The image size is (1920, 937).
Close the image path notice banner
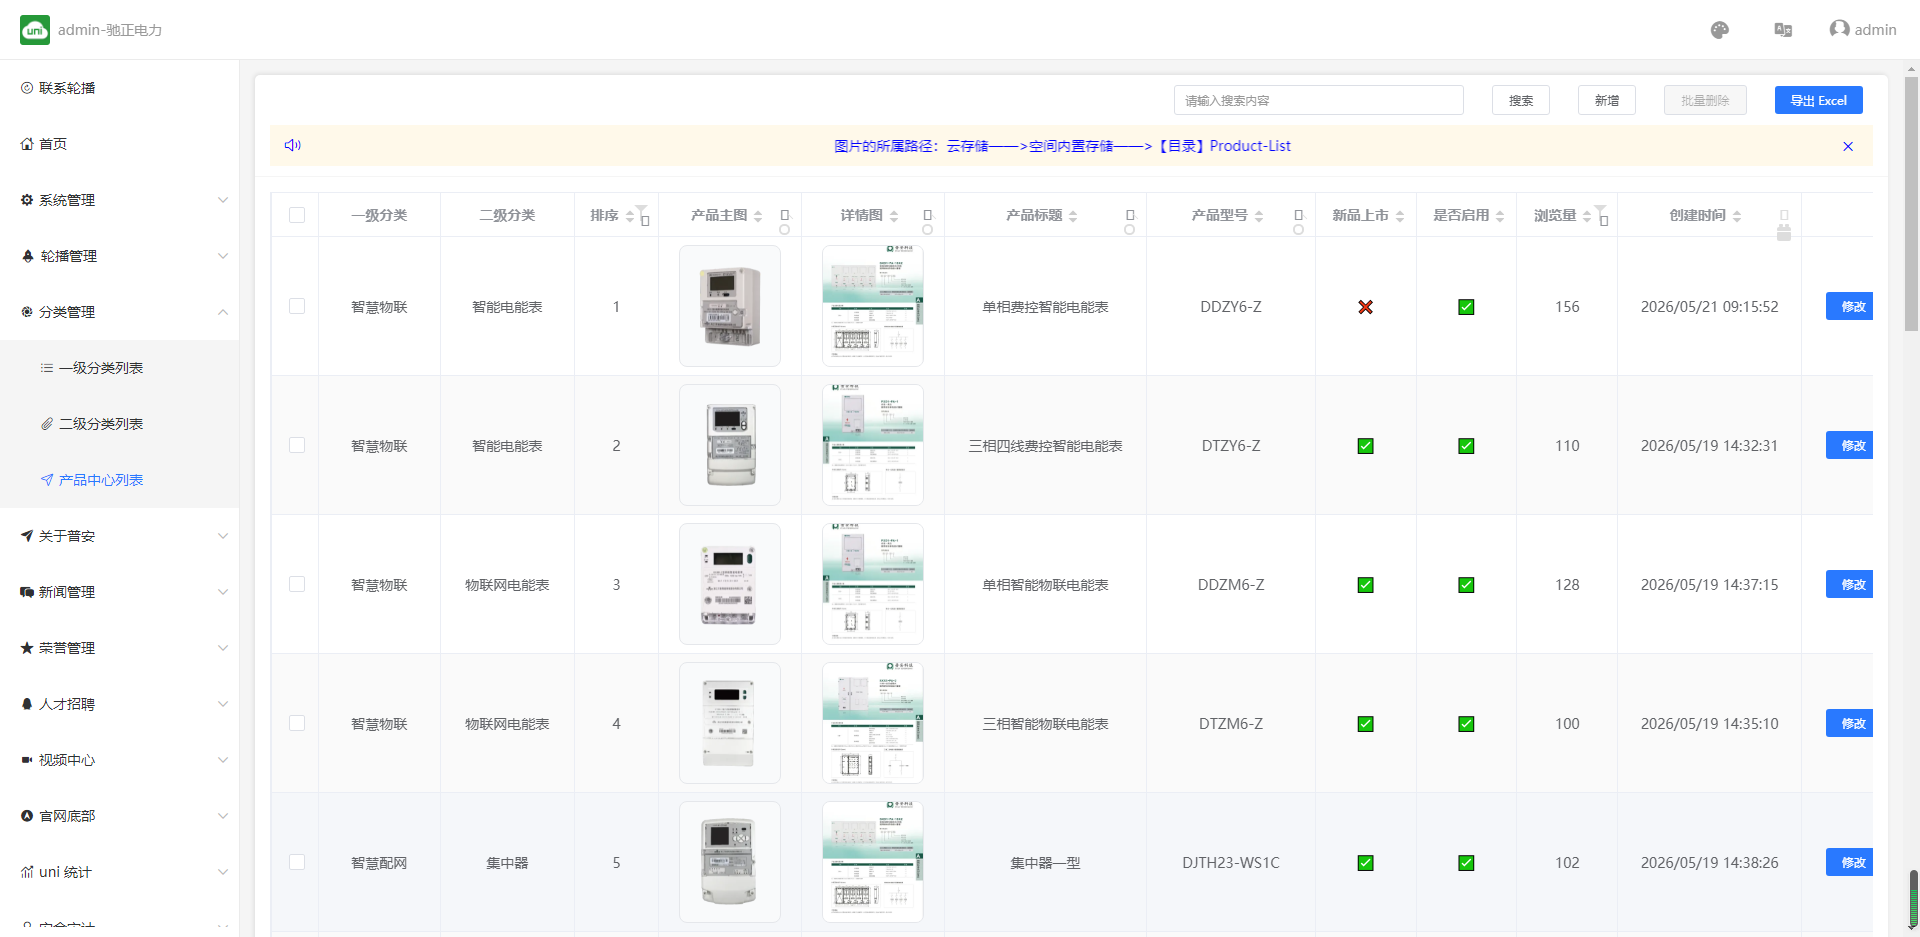pos(1848,146)
